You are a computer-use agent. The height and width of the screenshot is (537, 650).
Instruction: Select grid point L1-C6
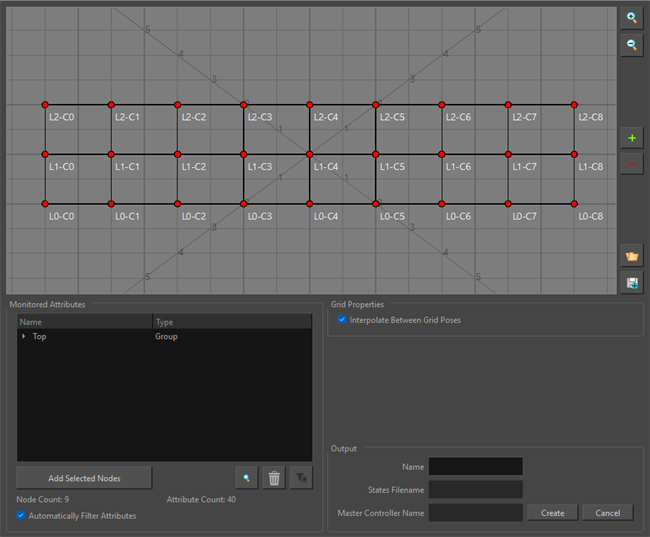click(x=442, y=154)
